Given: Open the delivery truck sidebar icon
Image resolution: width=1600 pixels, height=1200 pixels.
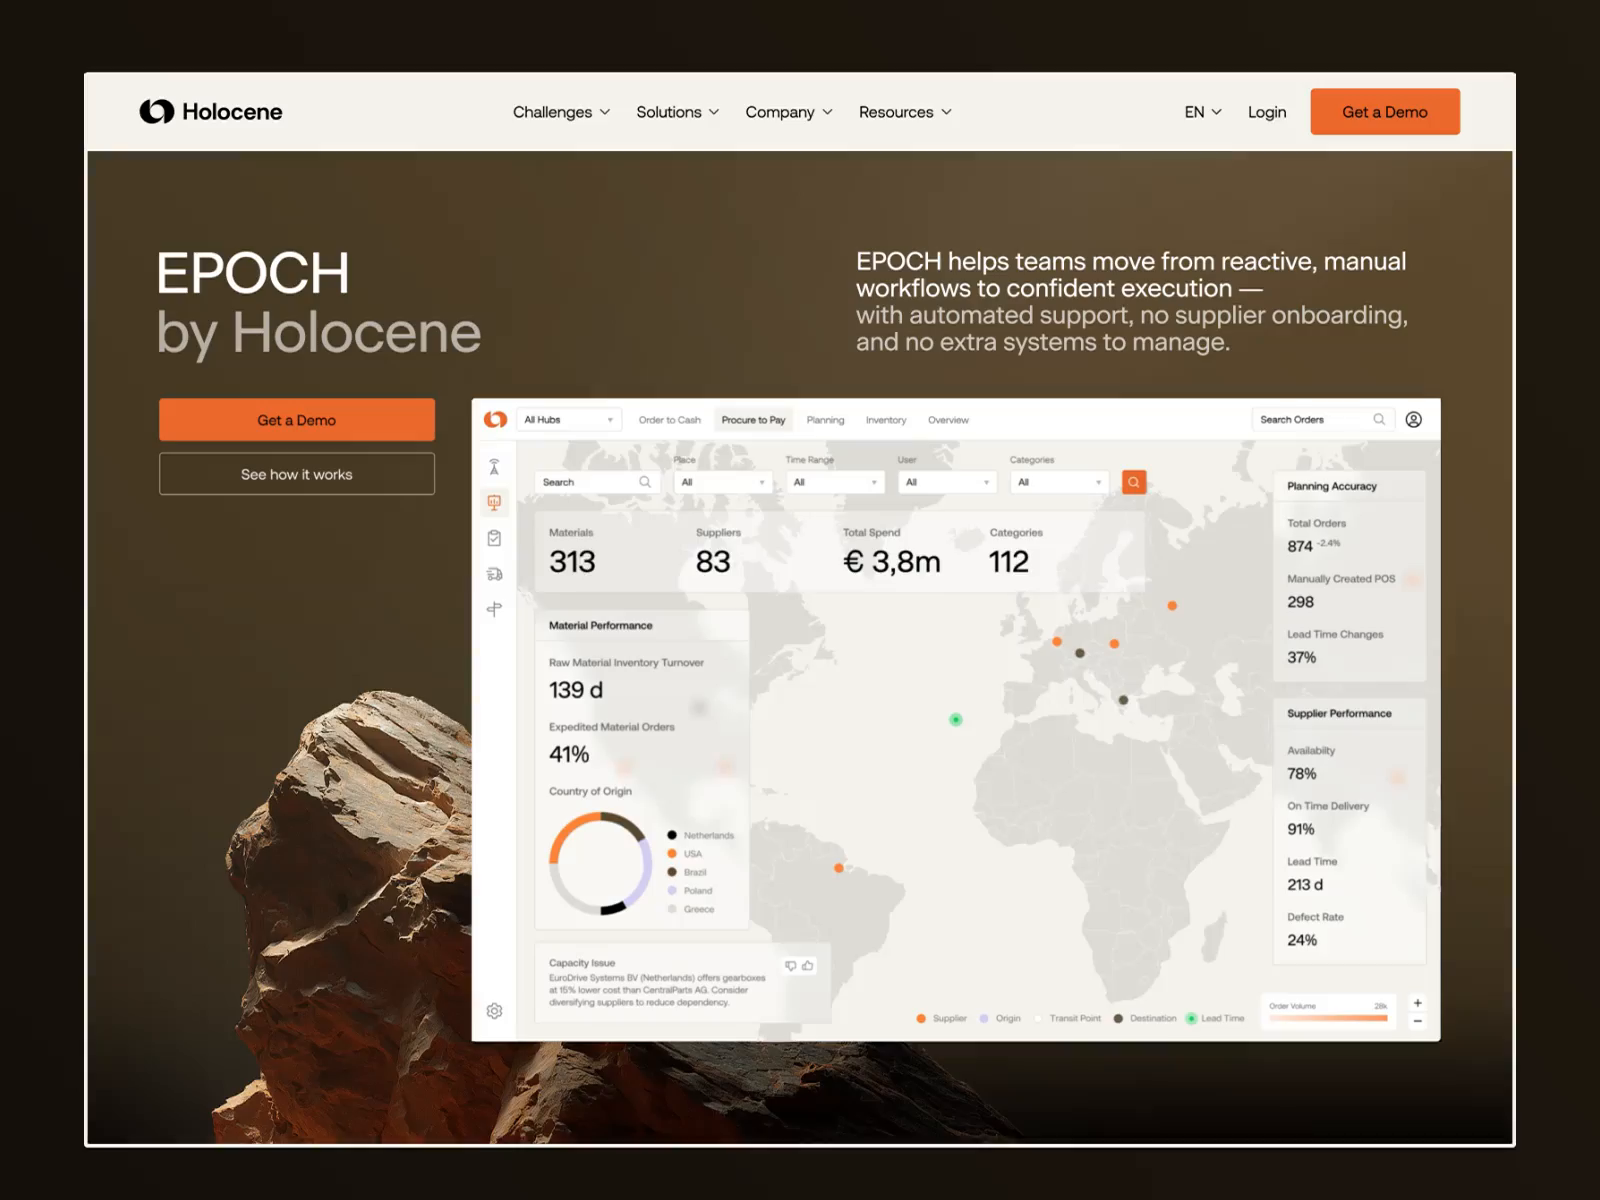Looking at the screenshot, I should [x=494, y=574].
